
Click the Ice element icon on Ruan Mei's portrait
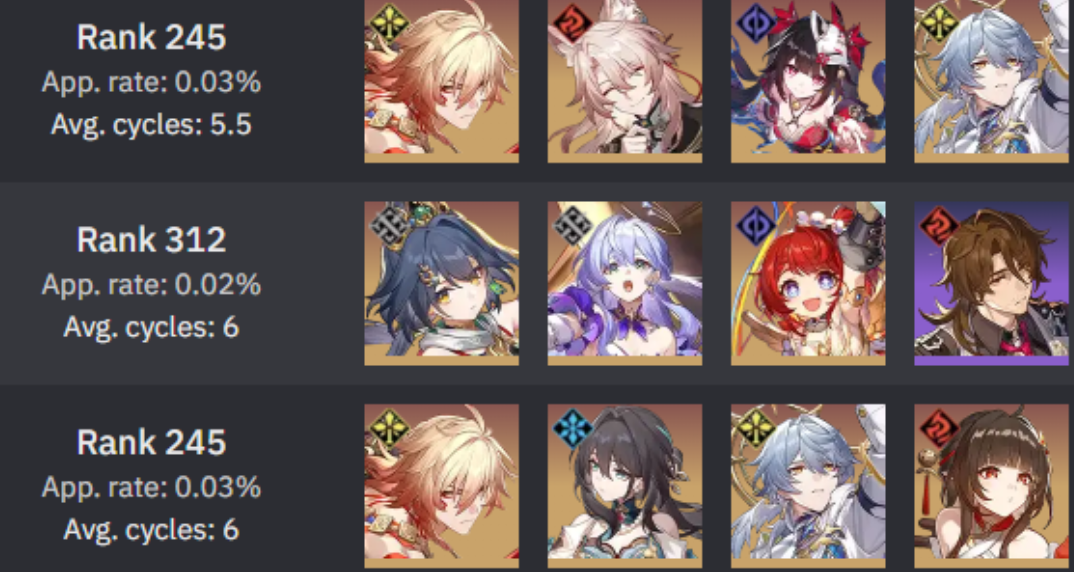[571, 427]
